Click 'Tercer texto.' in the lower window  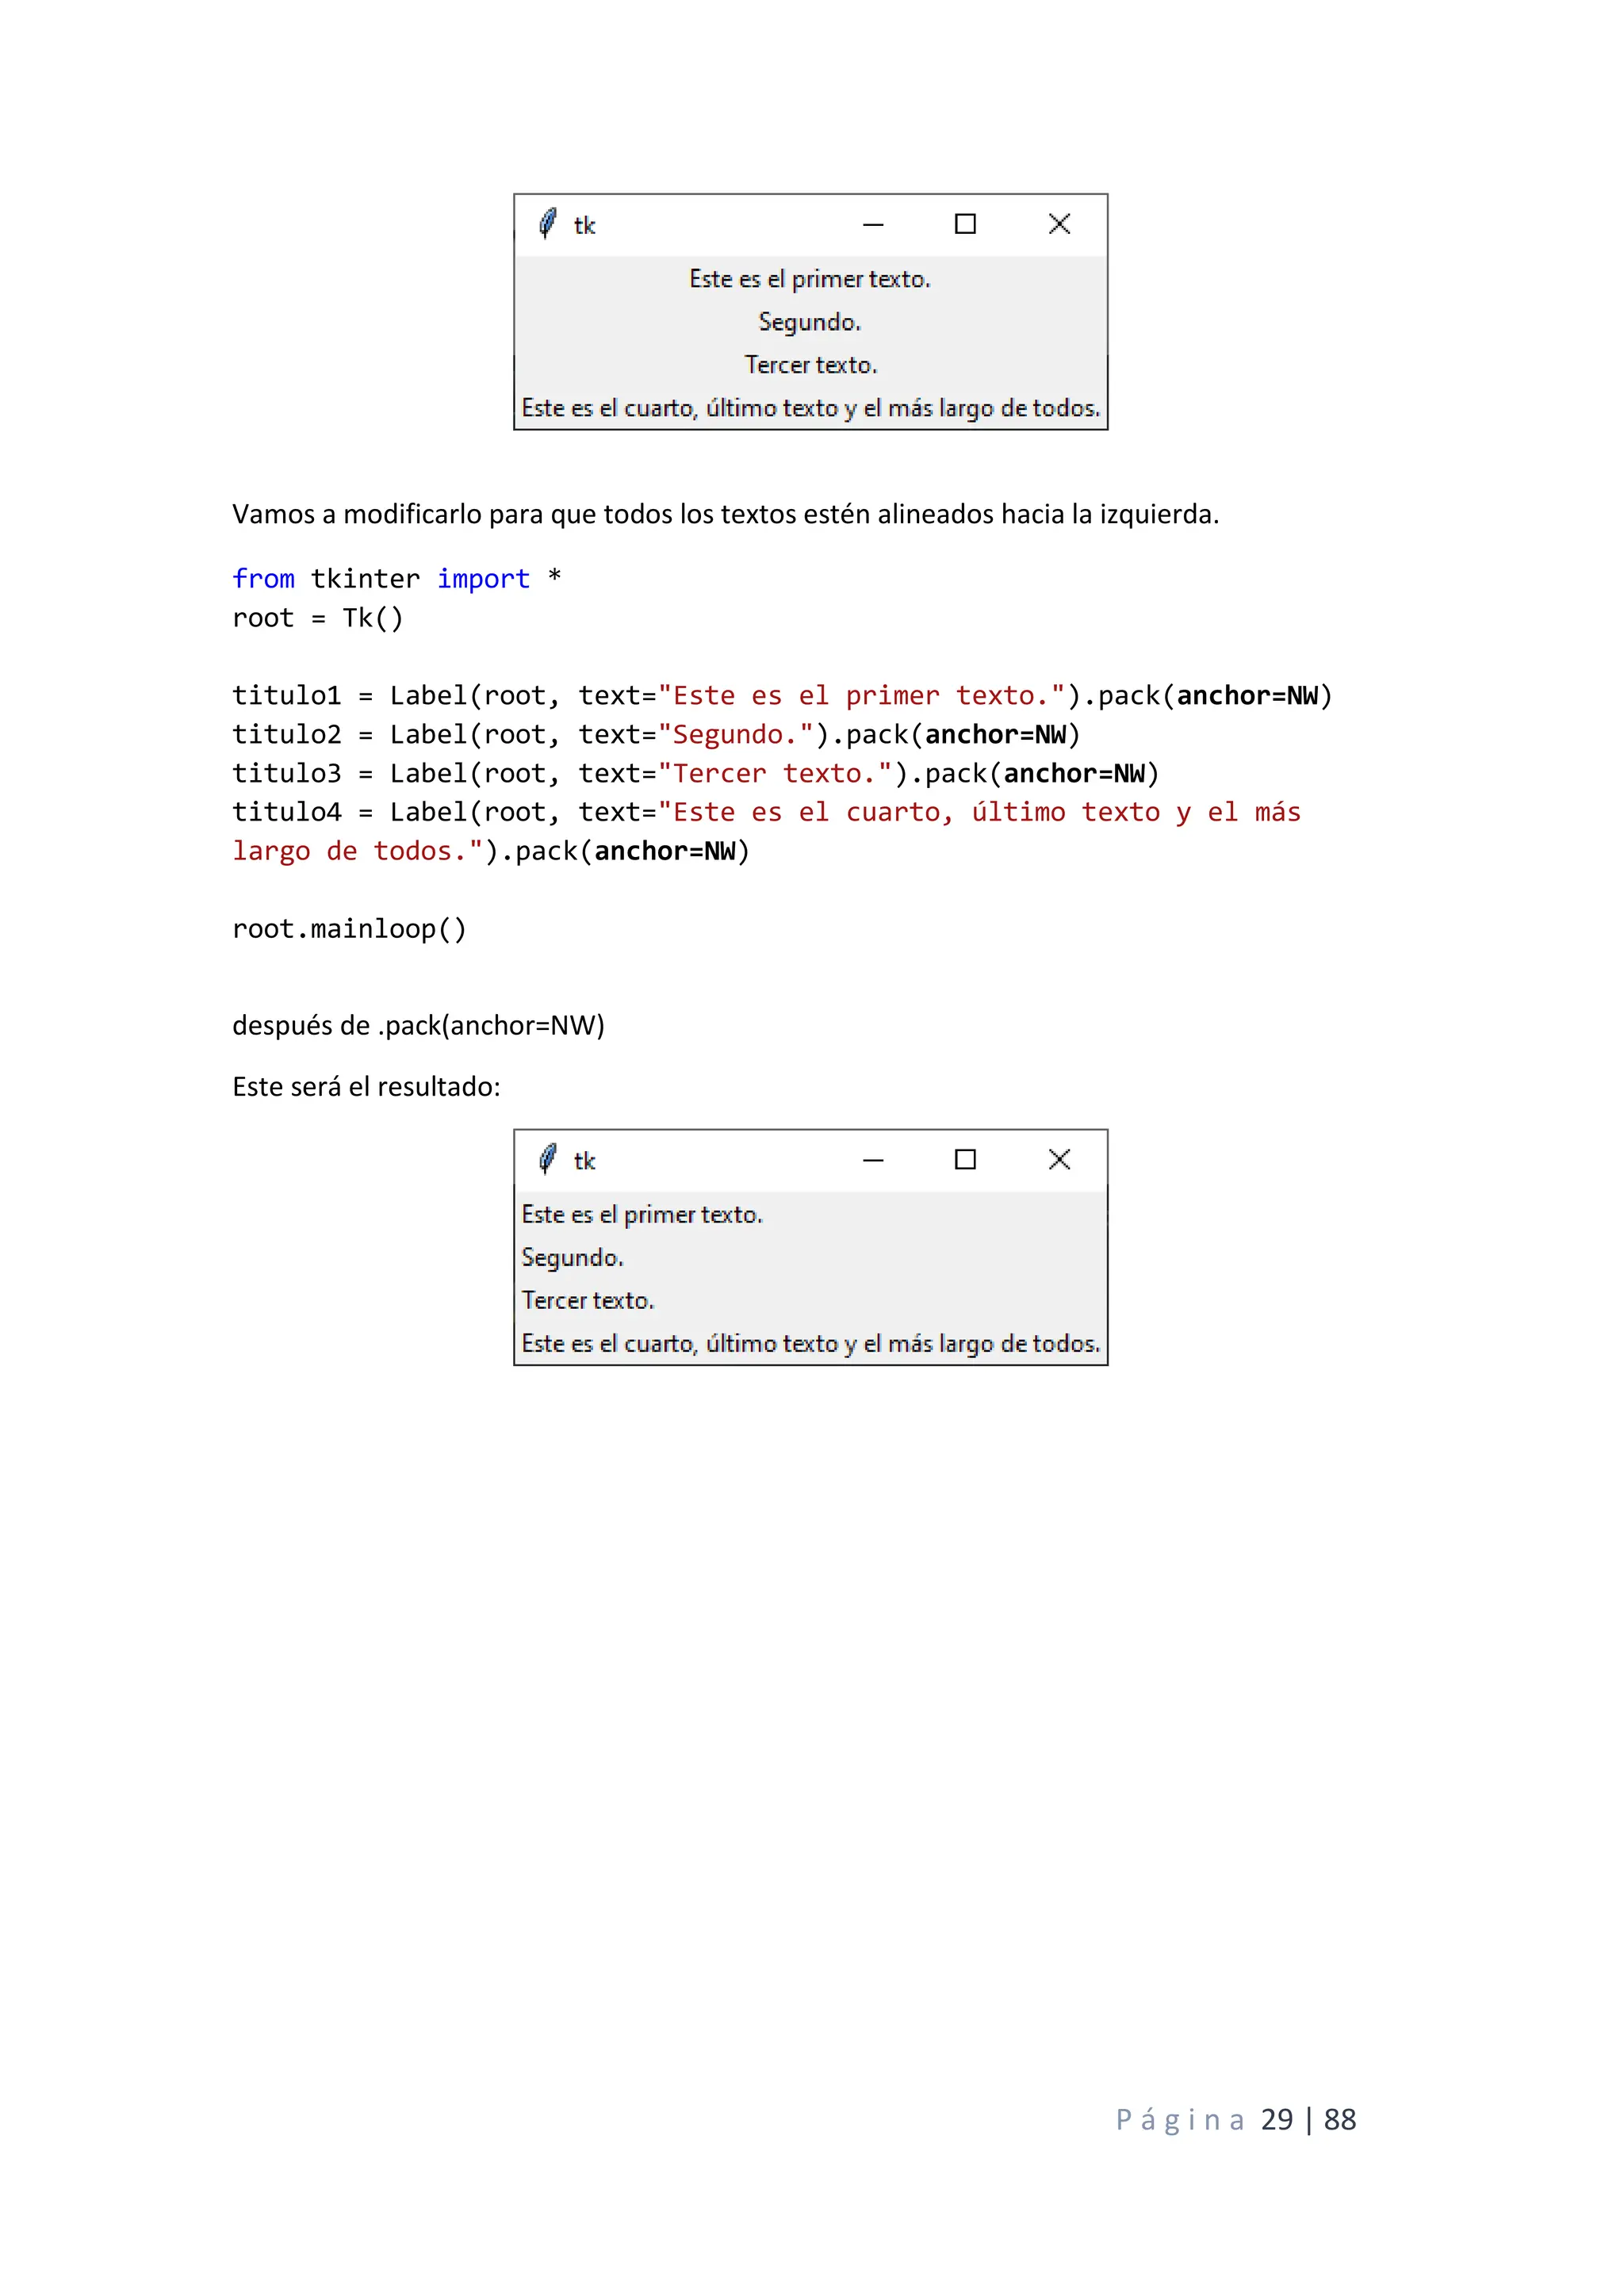click(587, 1301)
